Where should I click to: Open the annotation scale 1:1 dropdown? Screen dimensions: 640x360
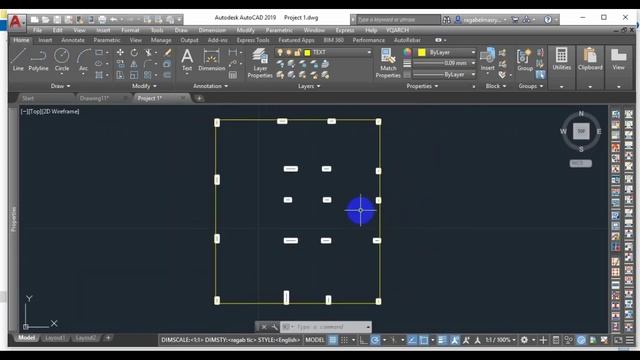[x=500, y=340]
